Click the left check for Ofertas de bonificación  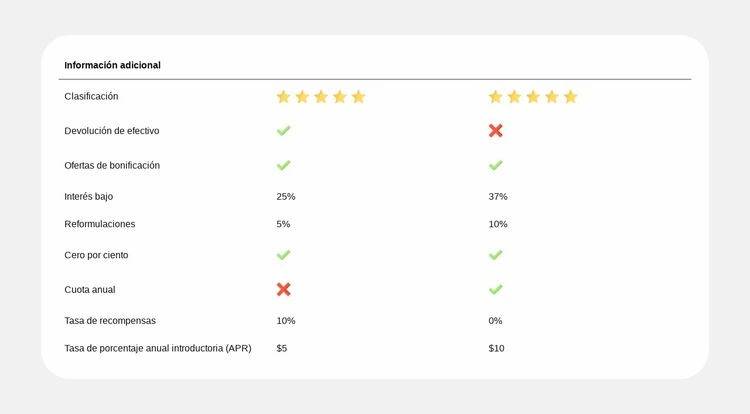point(284,165)
